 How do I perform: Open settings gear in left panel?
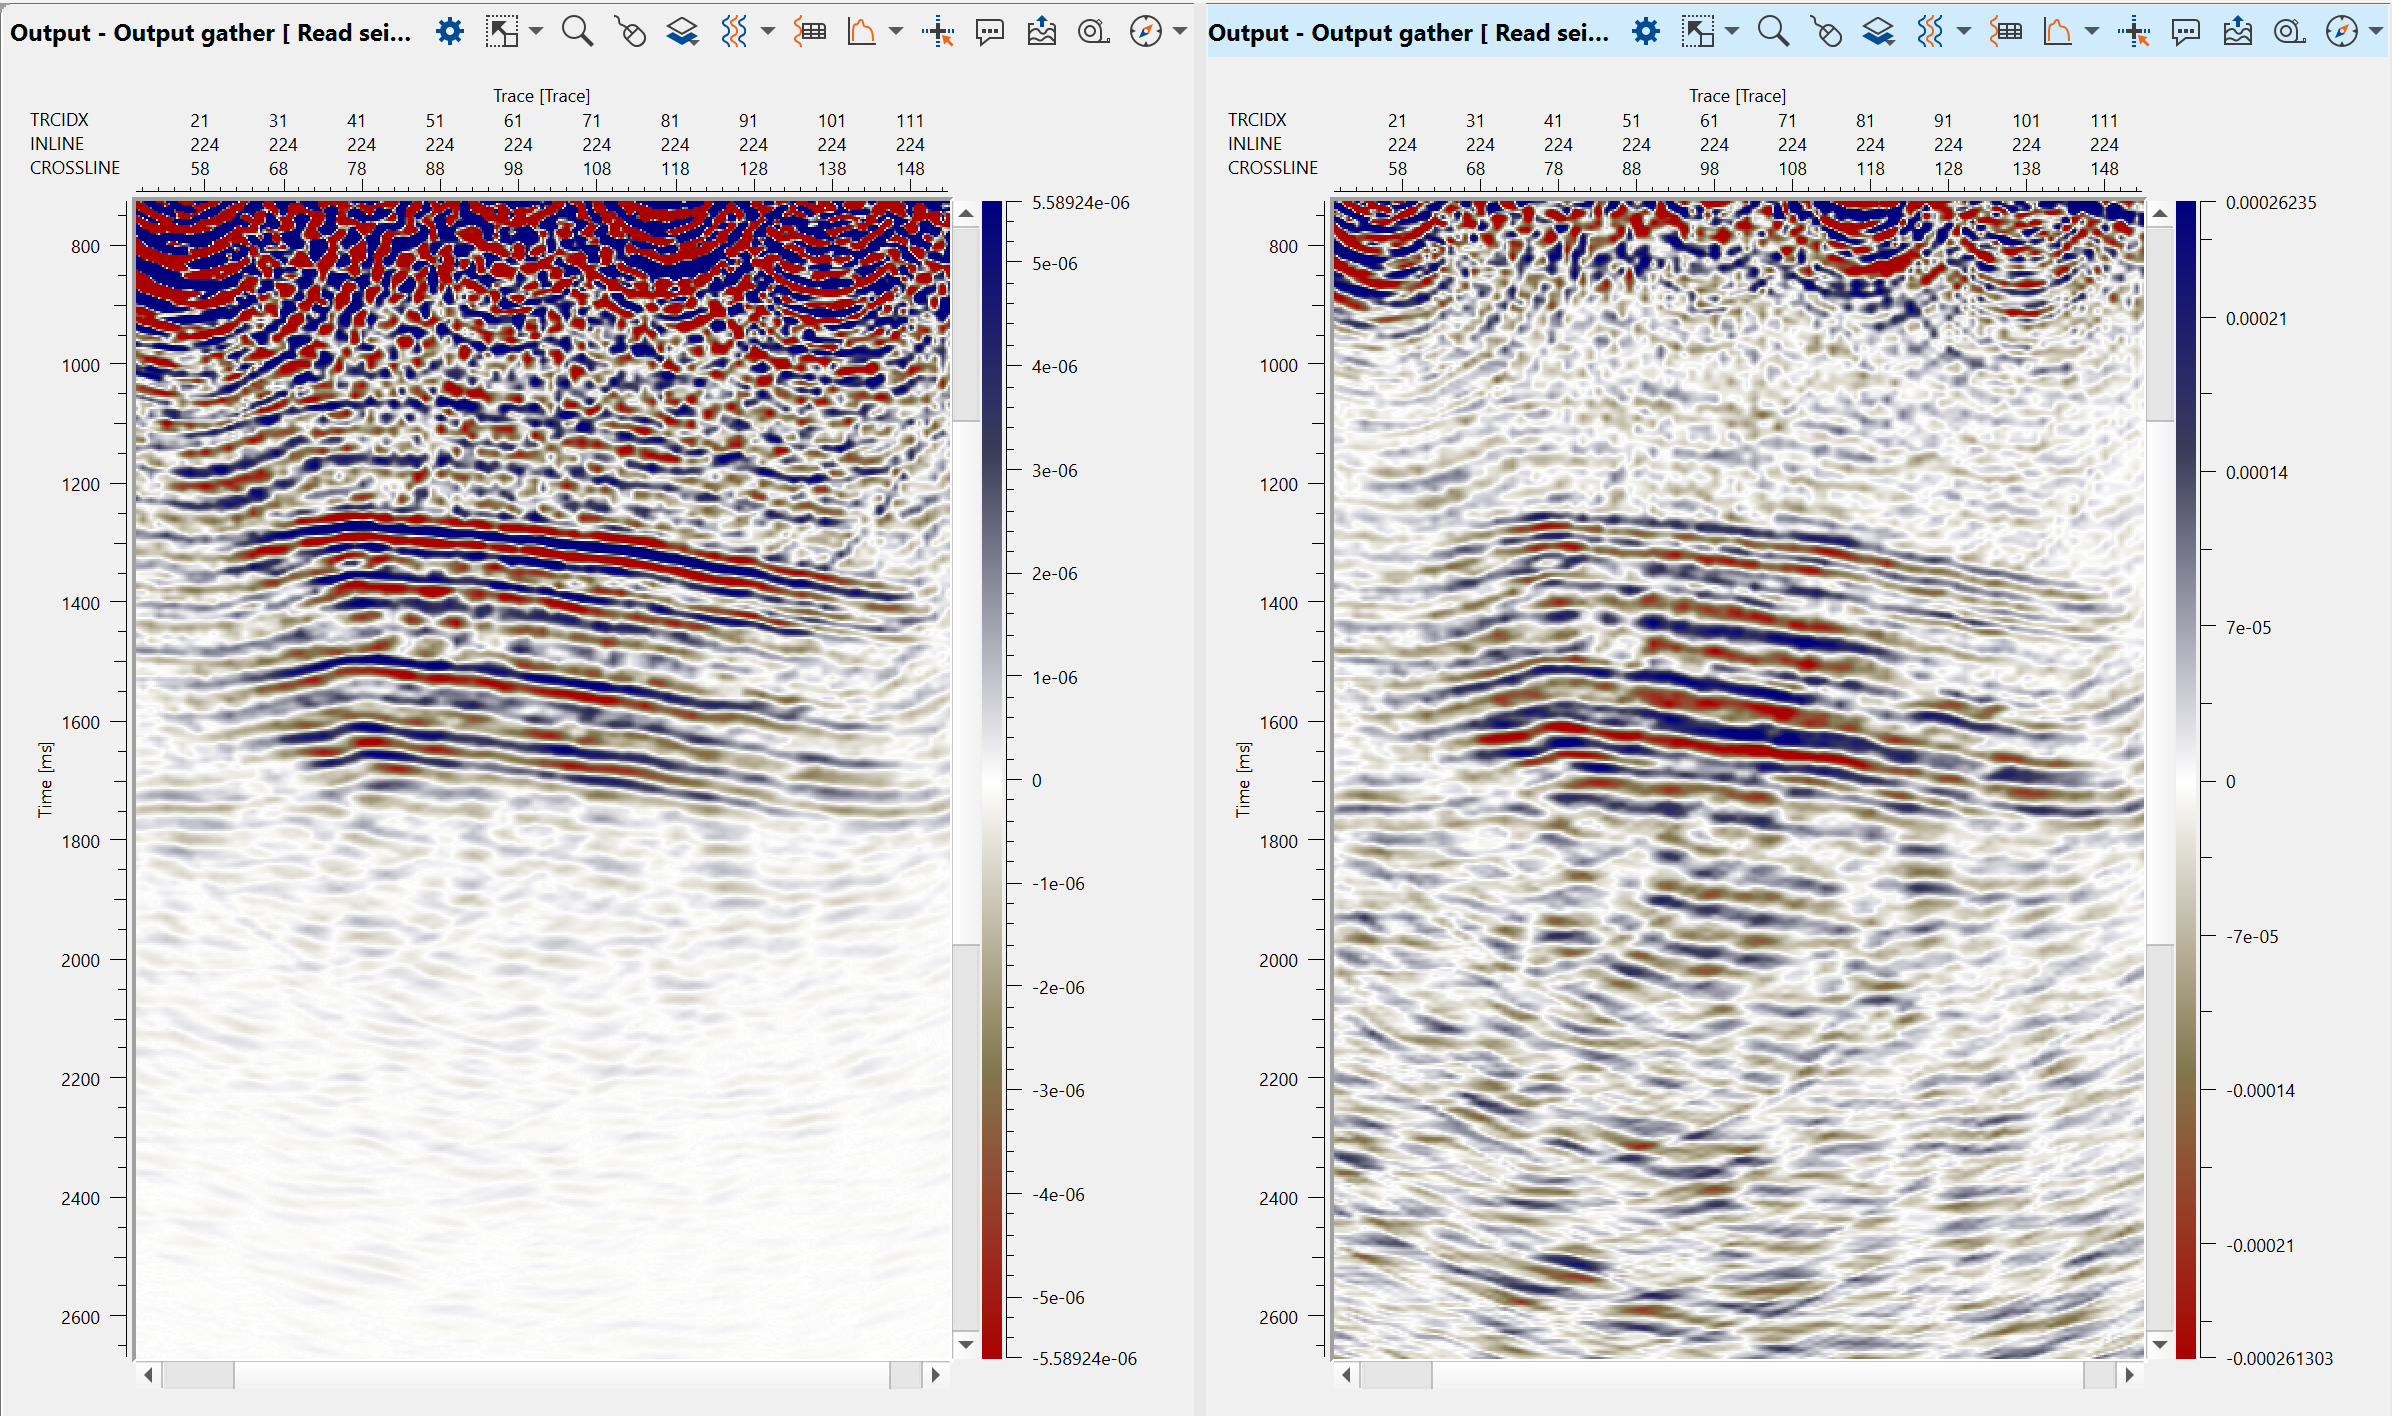point(450,32)
